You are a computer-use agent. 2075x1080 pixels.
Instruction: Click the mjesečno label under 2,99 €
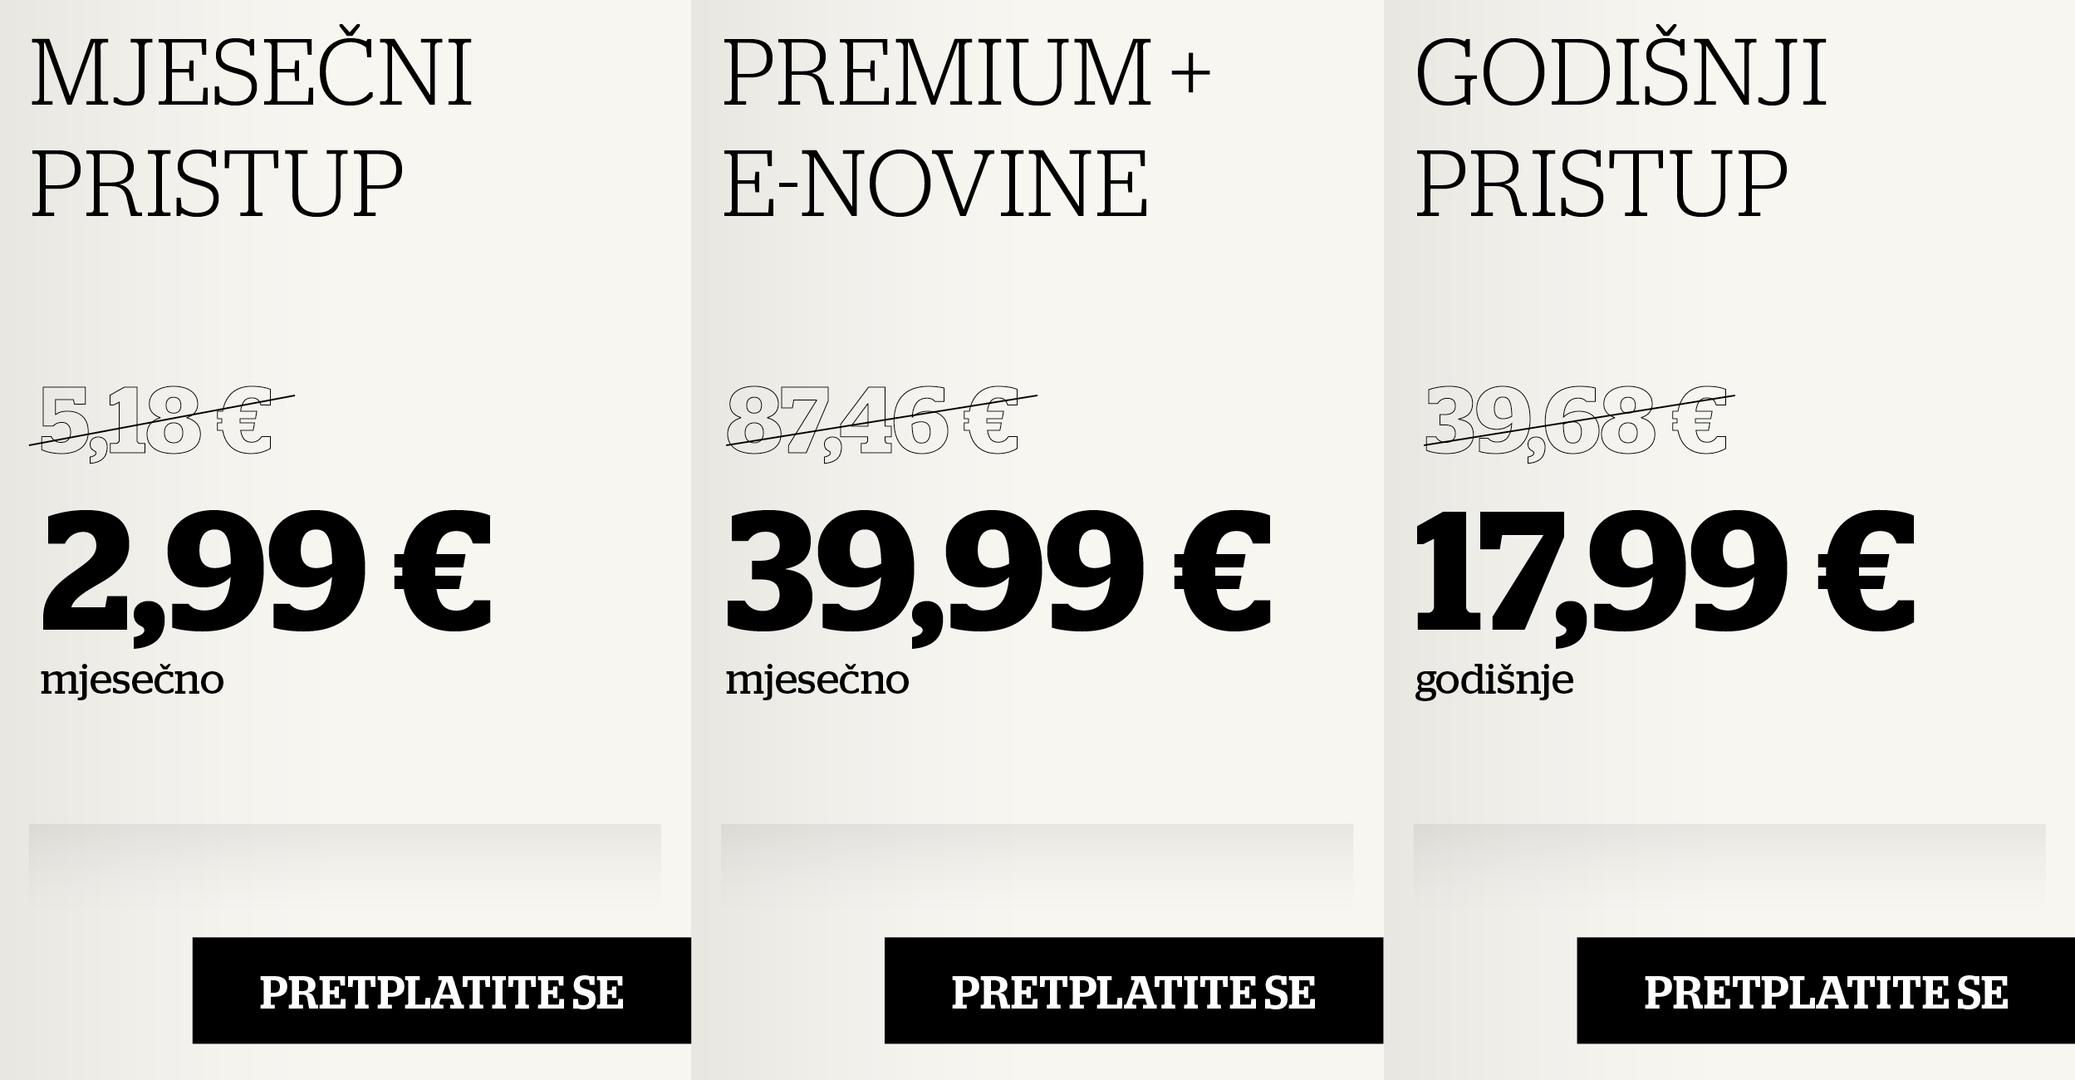pyautogui.click(x=132, y=681)
